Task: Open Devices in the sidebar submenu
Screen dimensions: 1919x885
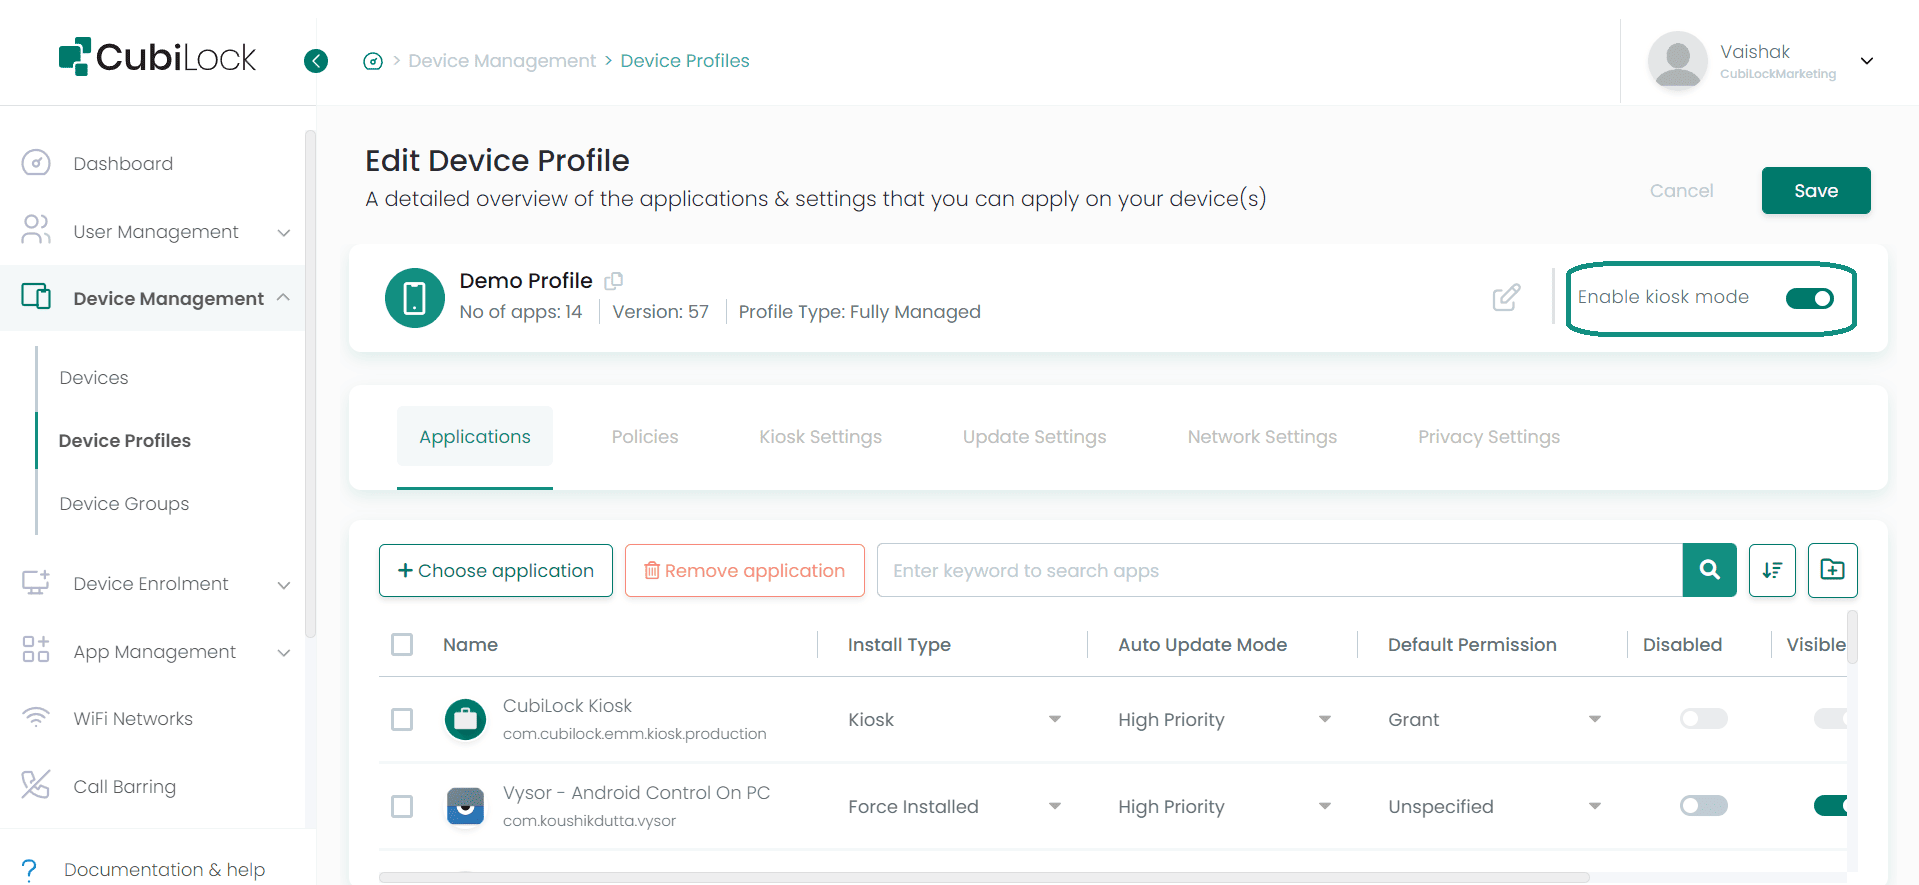Action: (x=94, y=378)
